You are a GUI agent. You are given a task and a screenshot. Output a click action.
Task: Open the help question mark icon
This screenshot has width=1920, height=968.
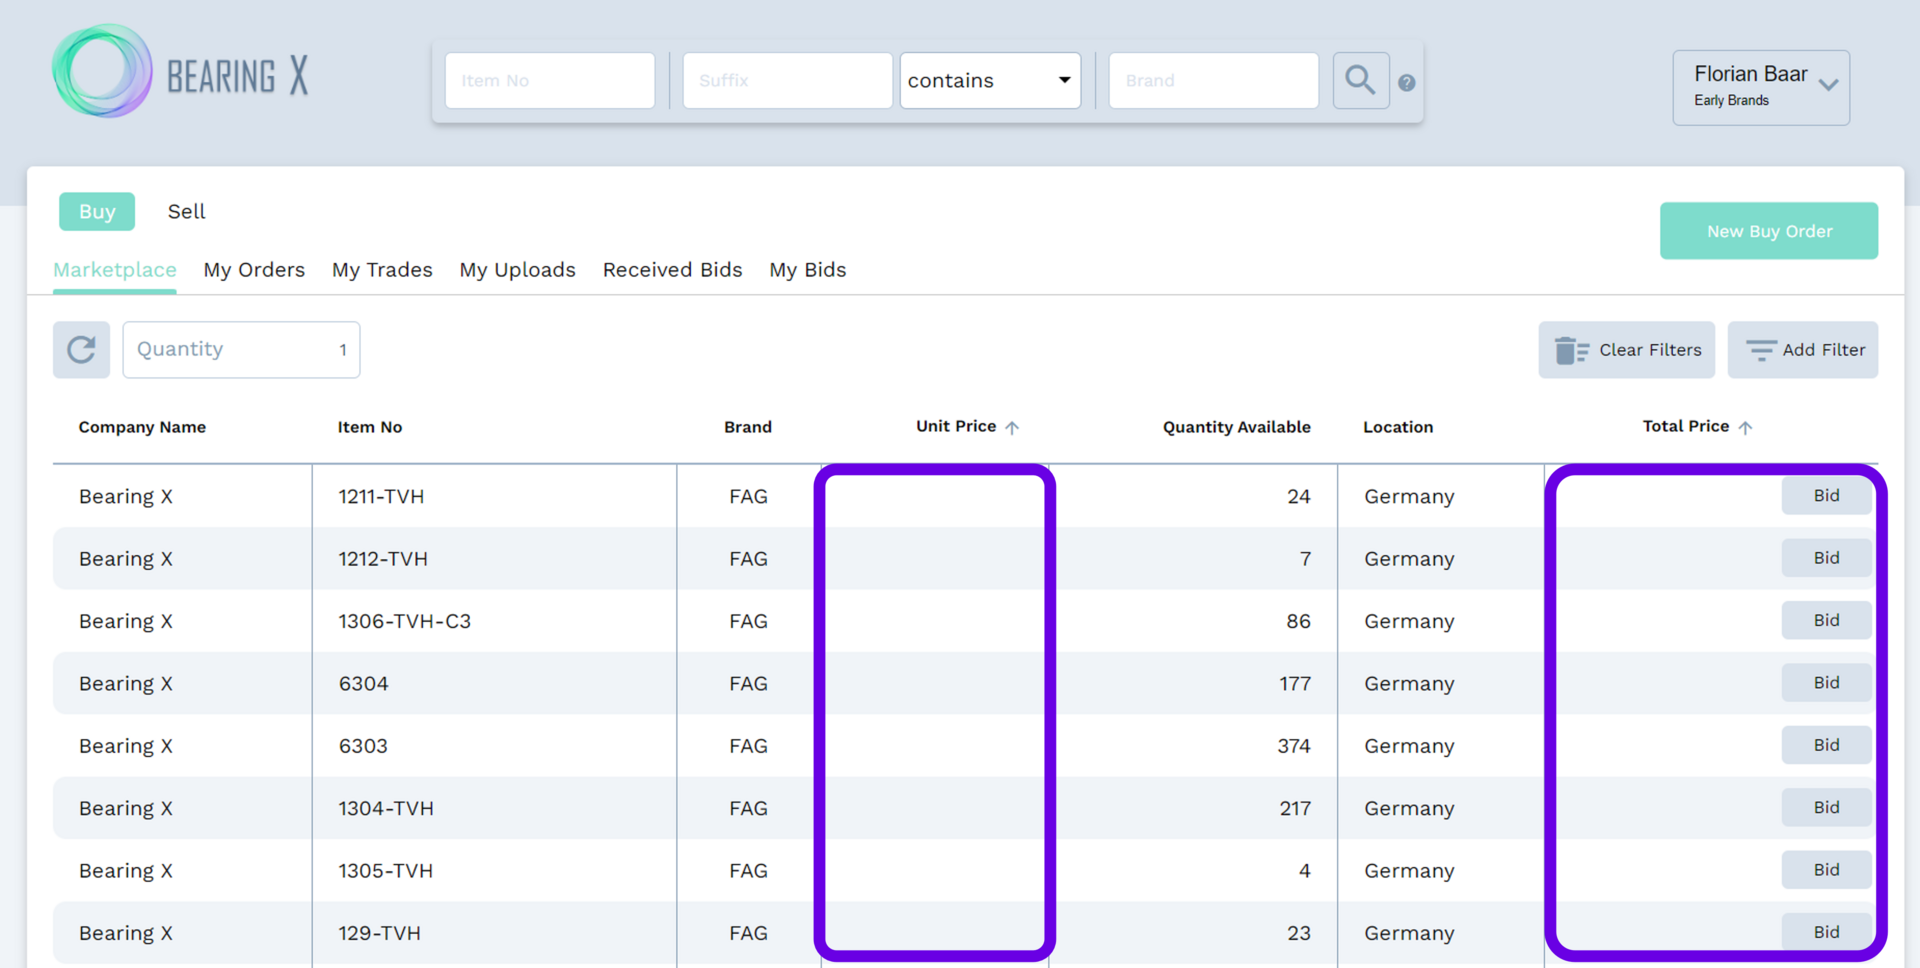(x=1406, y=83)
